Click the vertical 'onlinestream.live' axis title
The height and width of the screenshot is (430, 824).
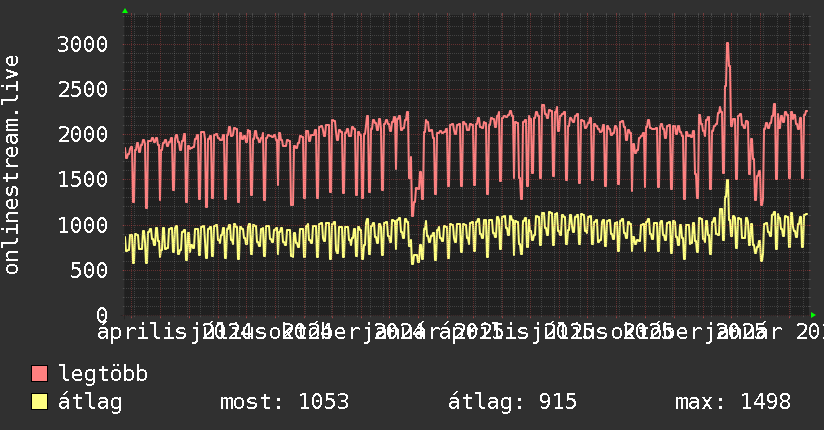11,165
